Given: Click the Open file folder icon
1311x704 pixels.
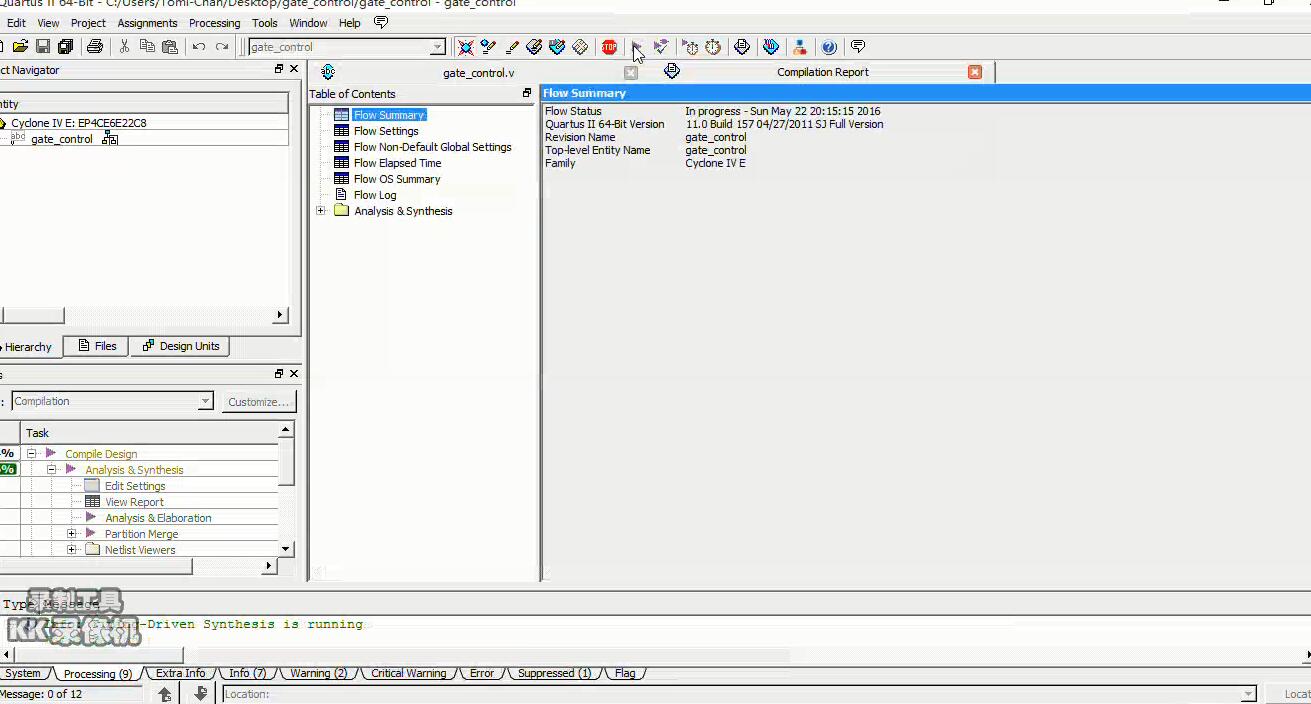Looking at the screenshot, I should pos(20,47).
